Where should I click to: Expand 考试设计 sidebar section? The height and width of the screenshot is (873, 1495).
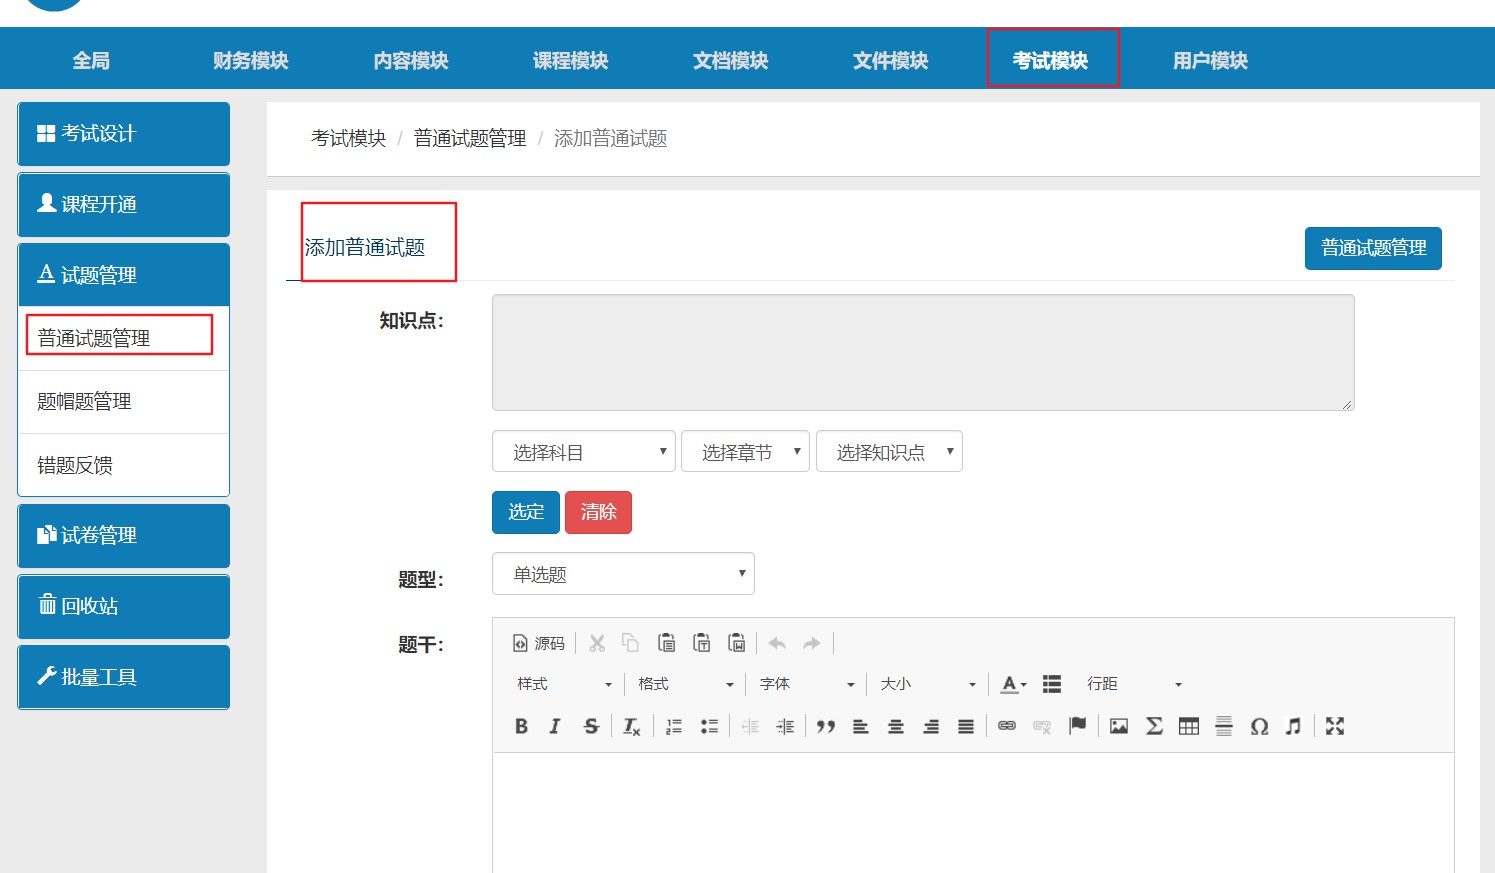pyautogui.click(x=124, y=134)
